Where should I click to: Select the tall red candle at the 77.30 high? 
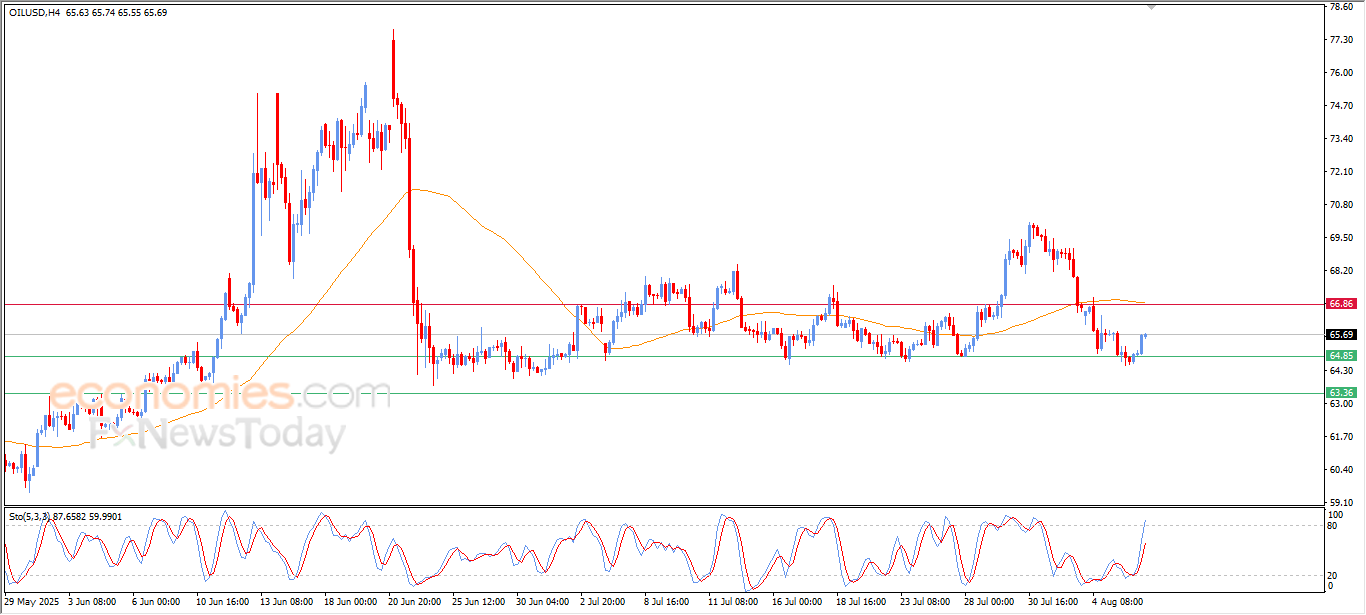393,66
